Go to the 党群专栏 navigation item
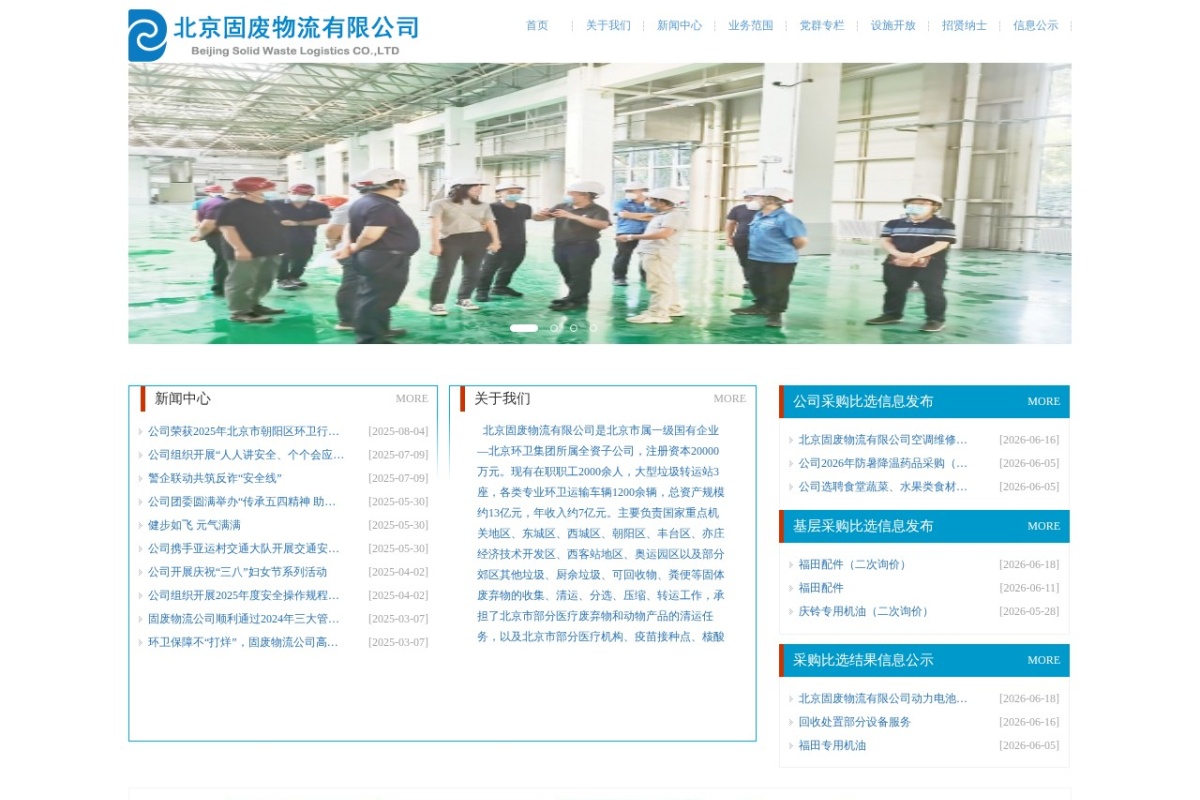The height and width of the screenshot is (800, 1200). coord(822,26)
